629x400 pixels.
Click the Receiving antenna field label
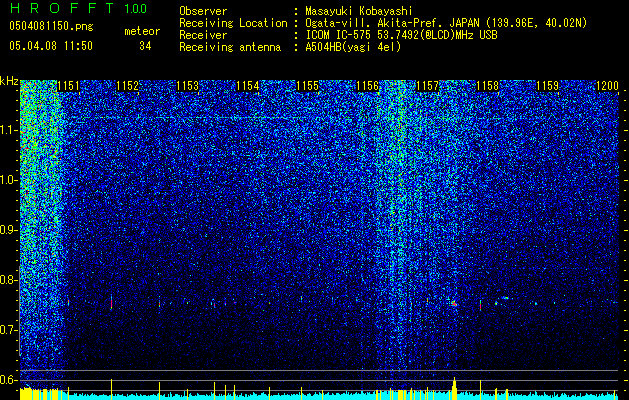230,47
